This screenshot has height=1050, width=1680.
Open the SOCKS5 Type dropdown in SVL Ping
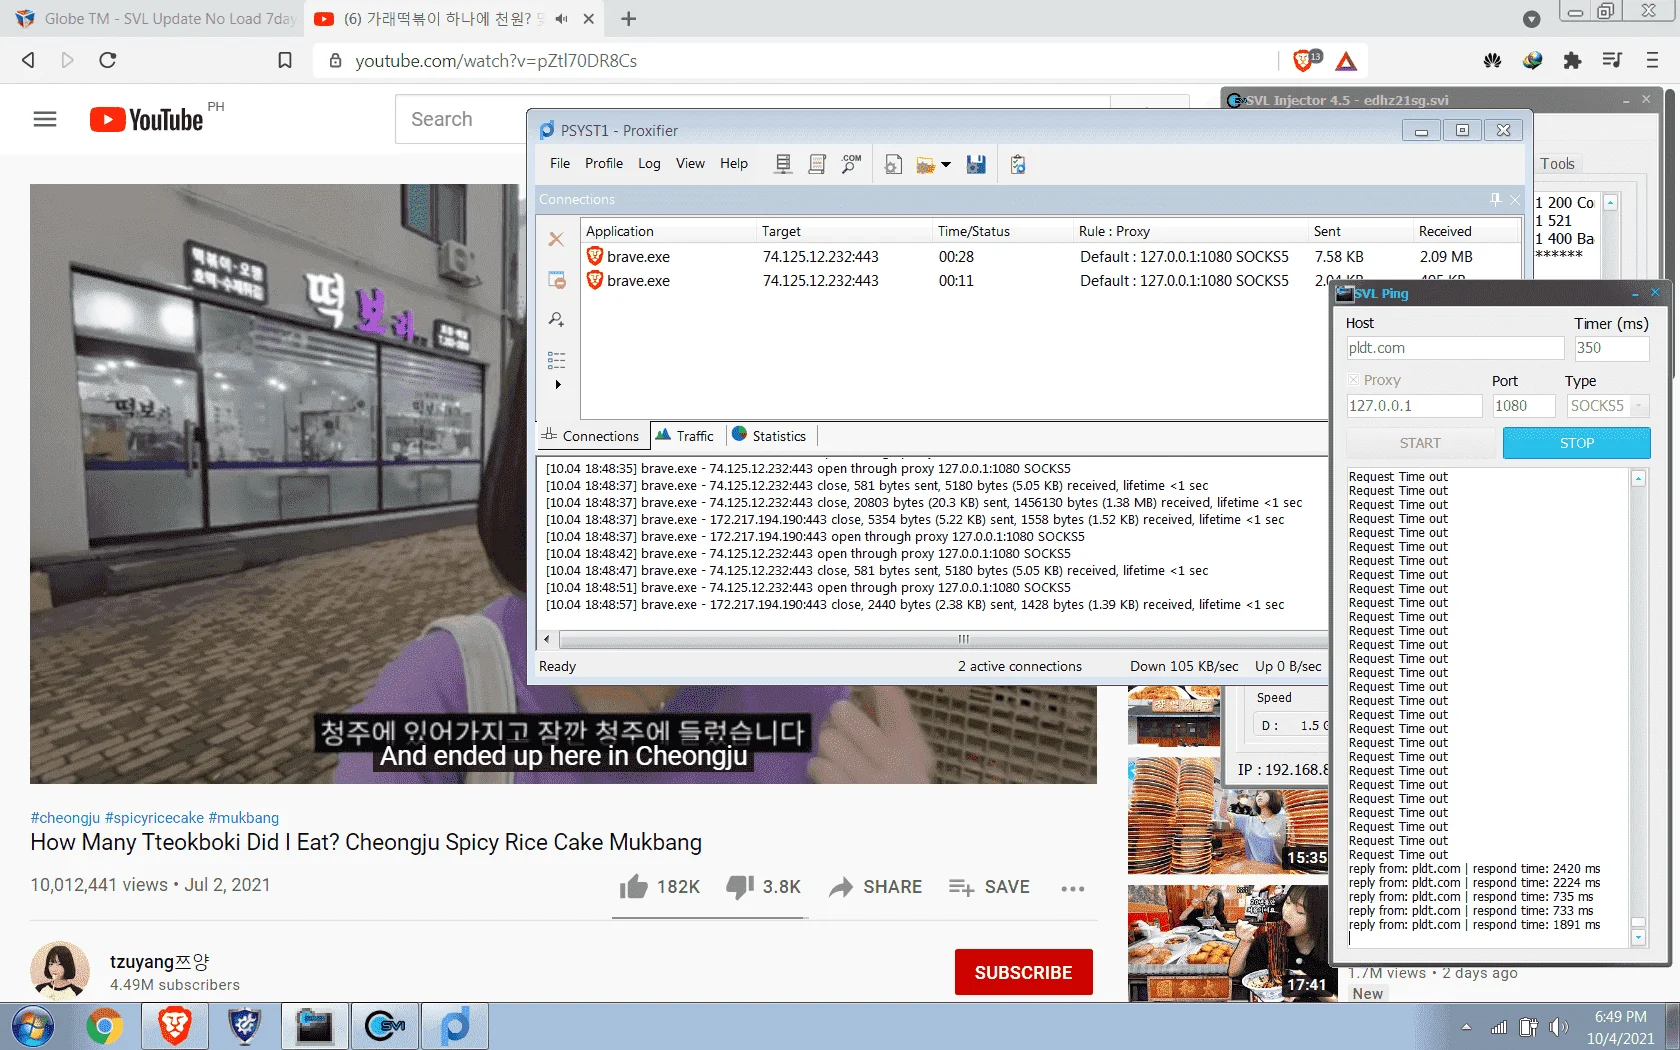tap(1607, 406)
